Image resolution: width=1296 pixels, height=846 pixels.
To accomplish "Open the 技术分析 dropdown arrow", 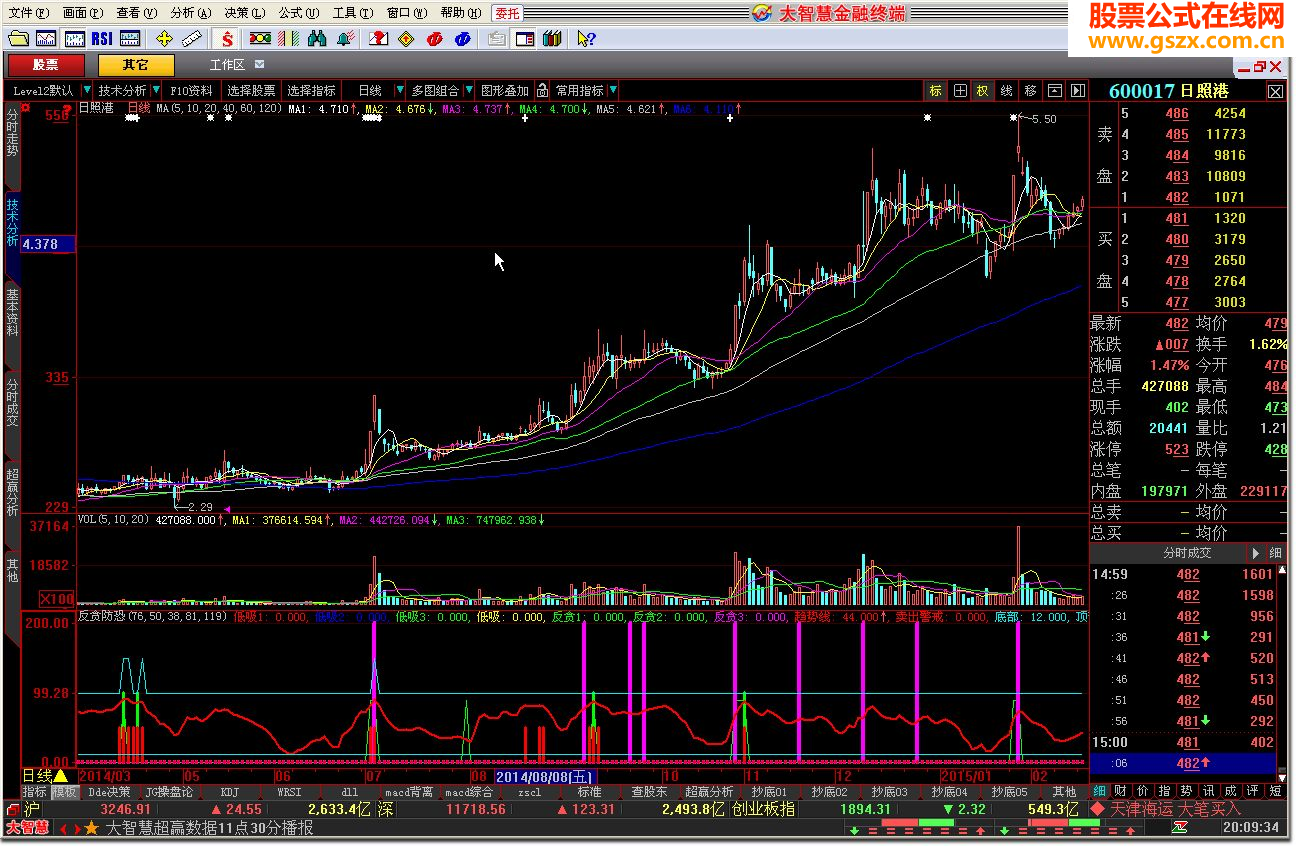I will click(156, 90).
